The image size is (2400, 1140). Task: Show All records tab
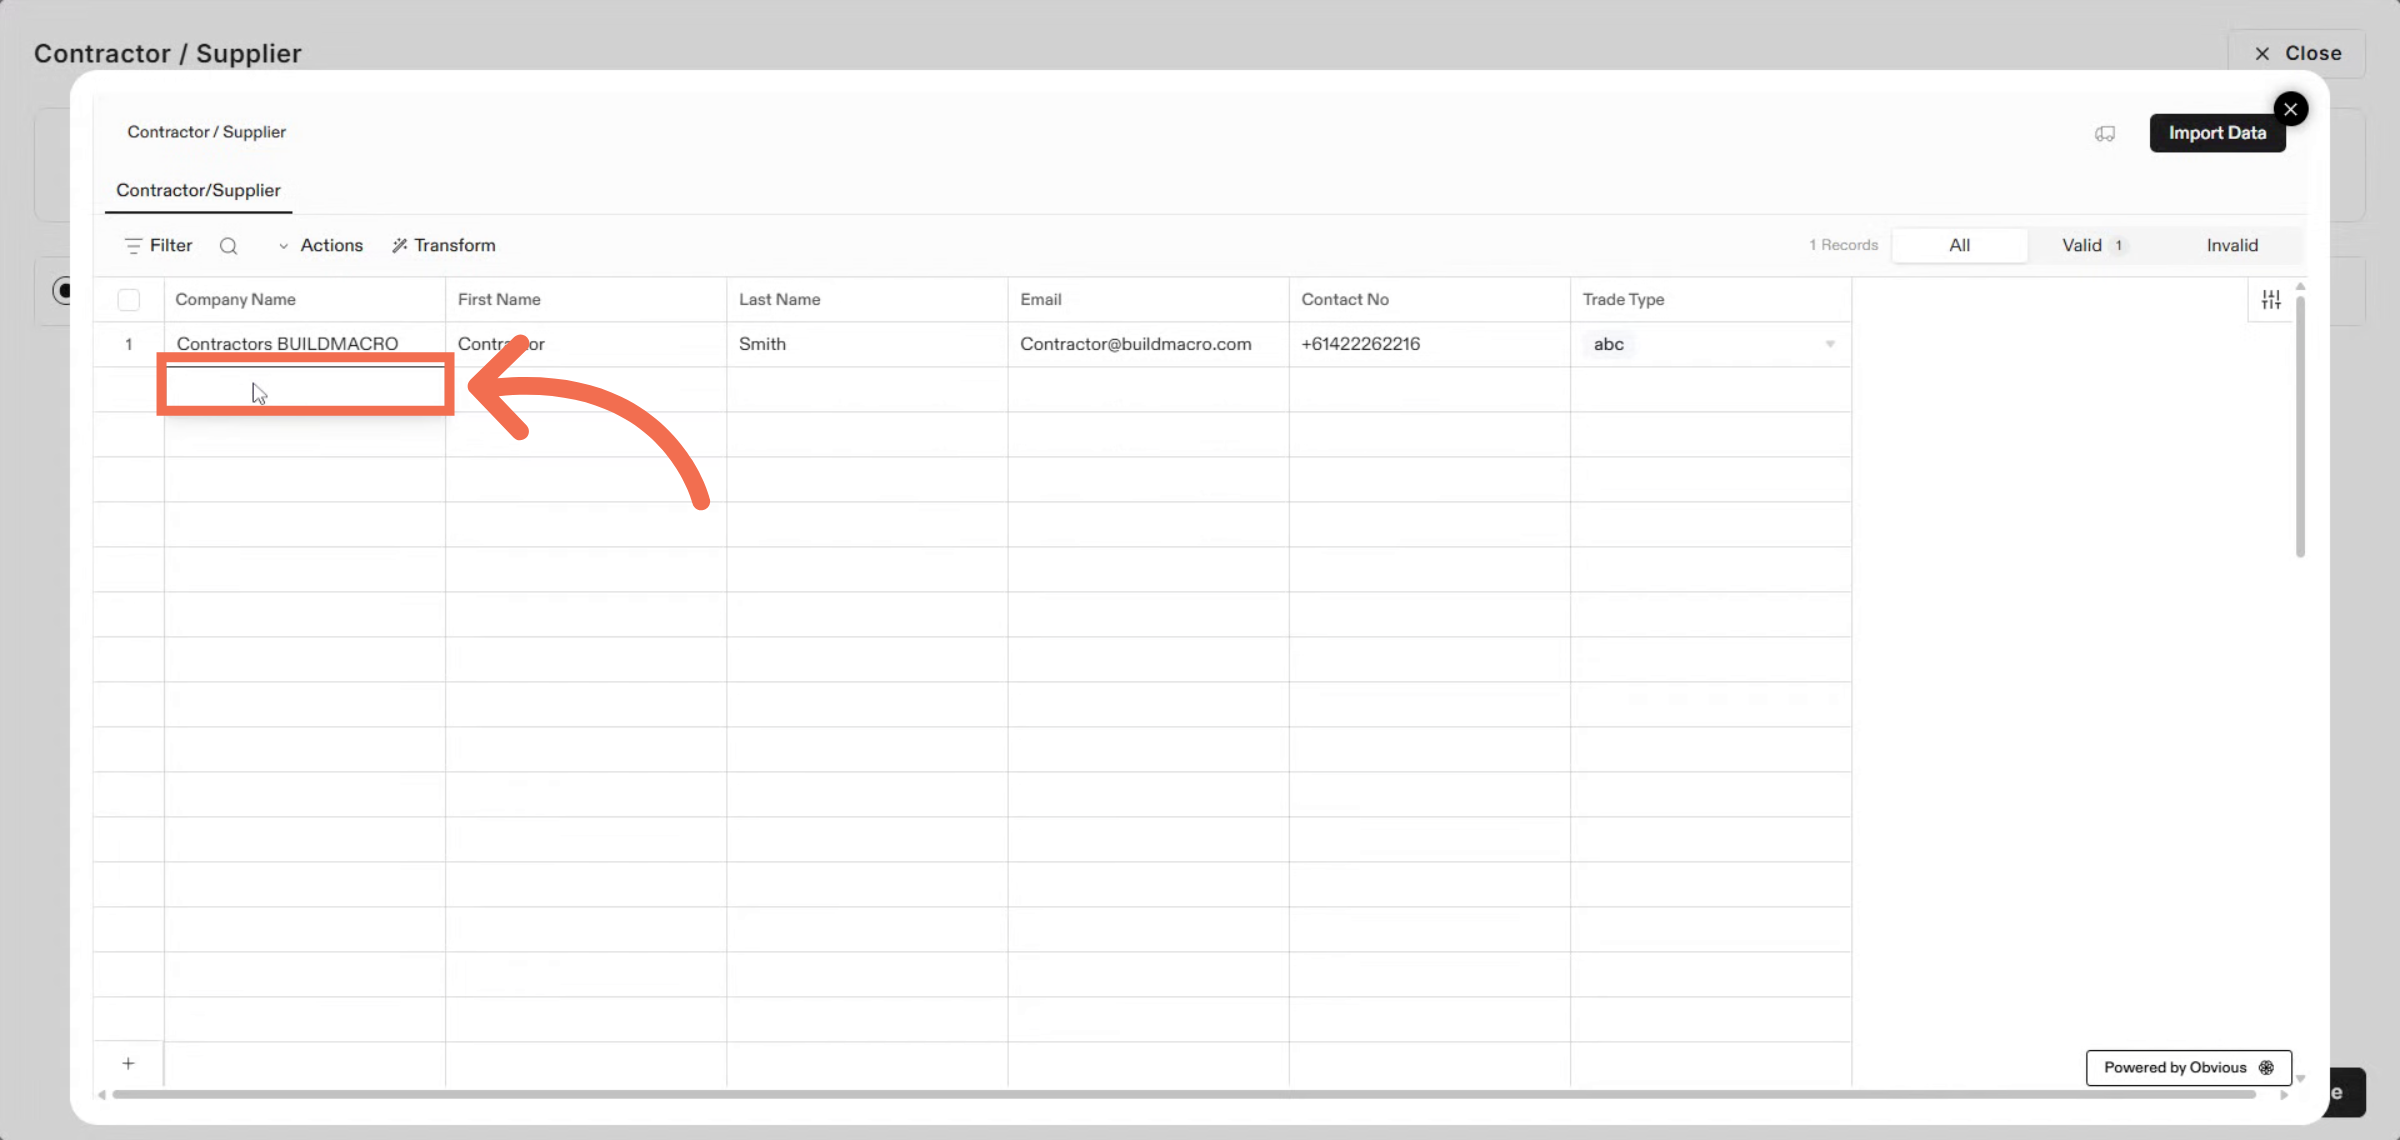[x=1959, y=246]
